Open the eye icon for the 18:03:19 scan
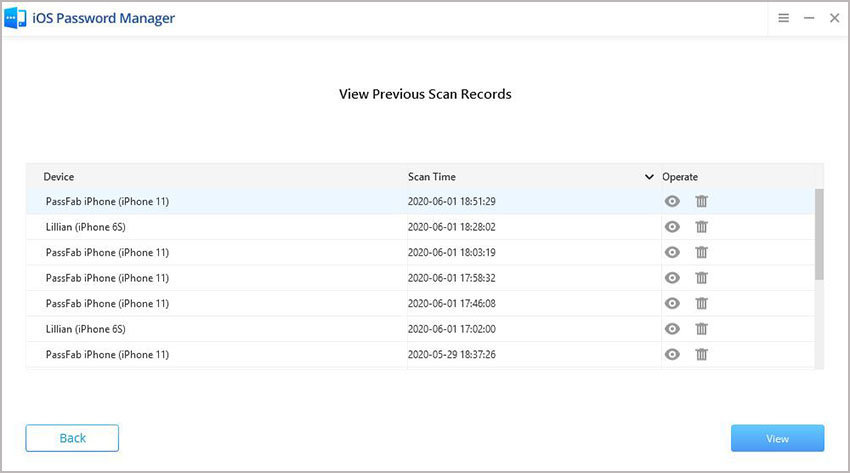The height and width of the screenshot is (473, 850). (x=672, y=252)
